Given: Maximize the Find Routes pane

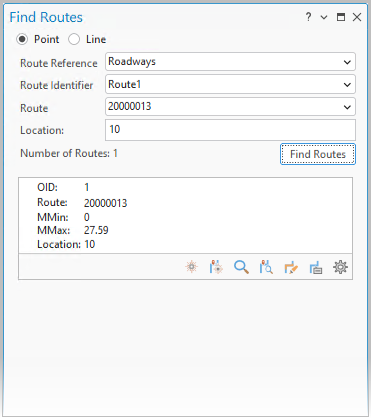Looking at the screenshot, I should pos(341,17).
